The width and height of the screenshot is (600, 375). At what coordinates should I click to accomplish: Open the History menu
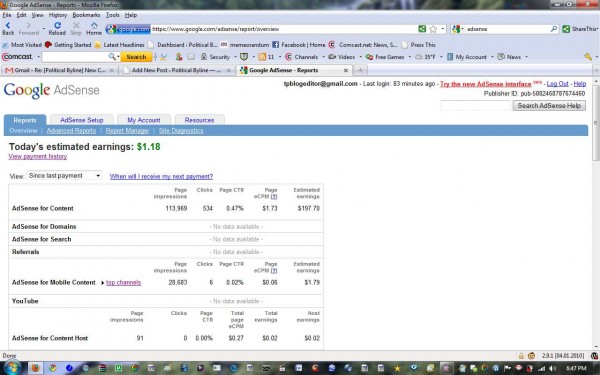coord(58,15)
